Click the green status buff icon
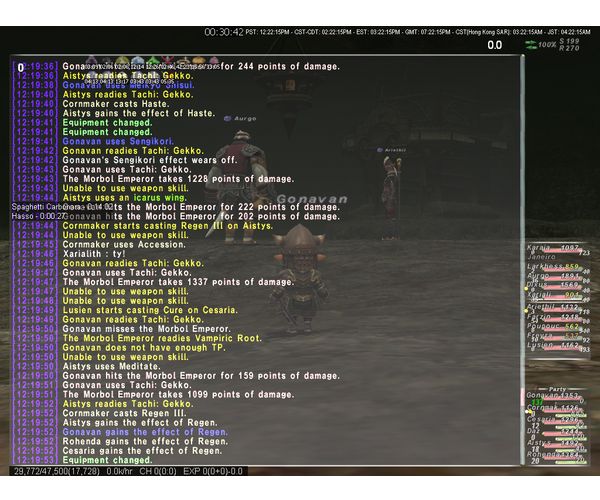Viewport: 600px width, 500px height. 153,61
